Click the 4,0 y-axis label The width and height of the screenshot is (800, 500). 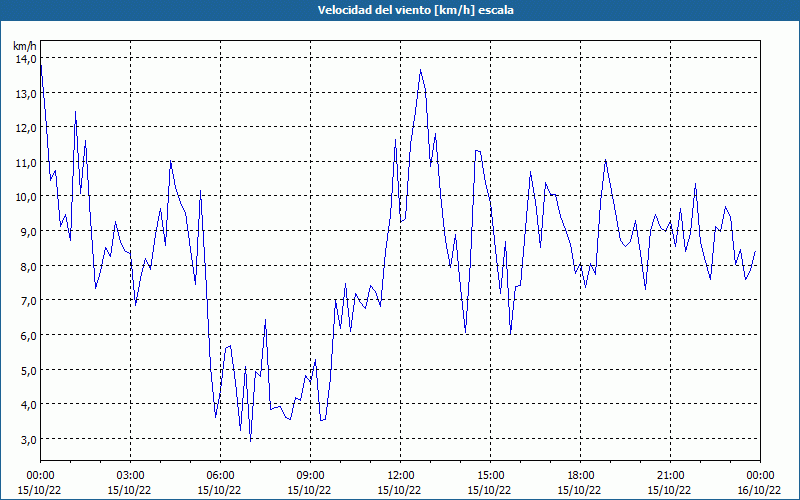tap(28, 405)
